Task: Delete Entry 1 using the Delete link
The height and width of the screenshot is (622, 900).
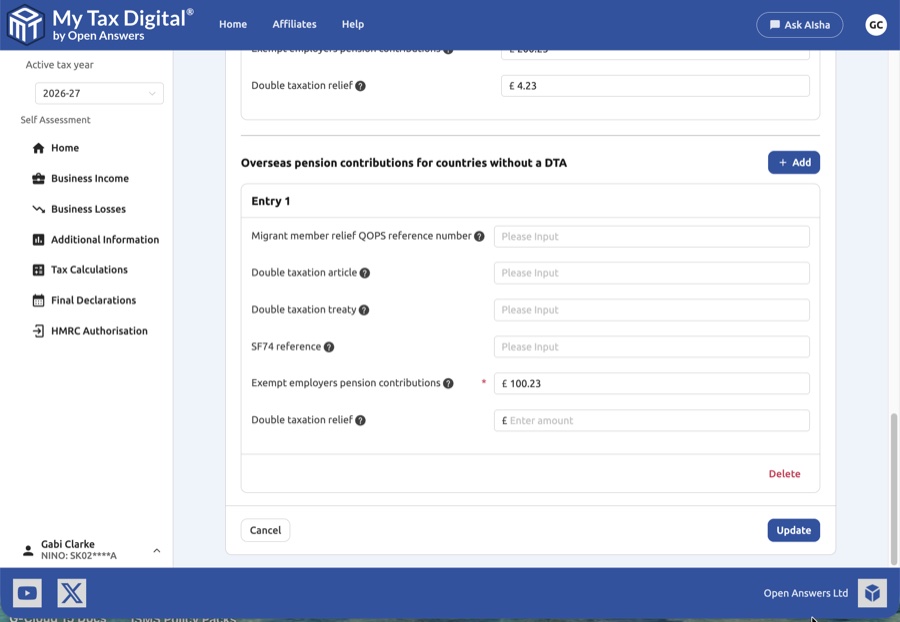Action: [x=784, y=474]
